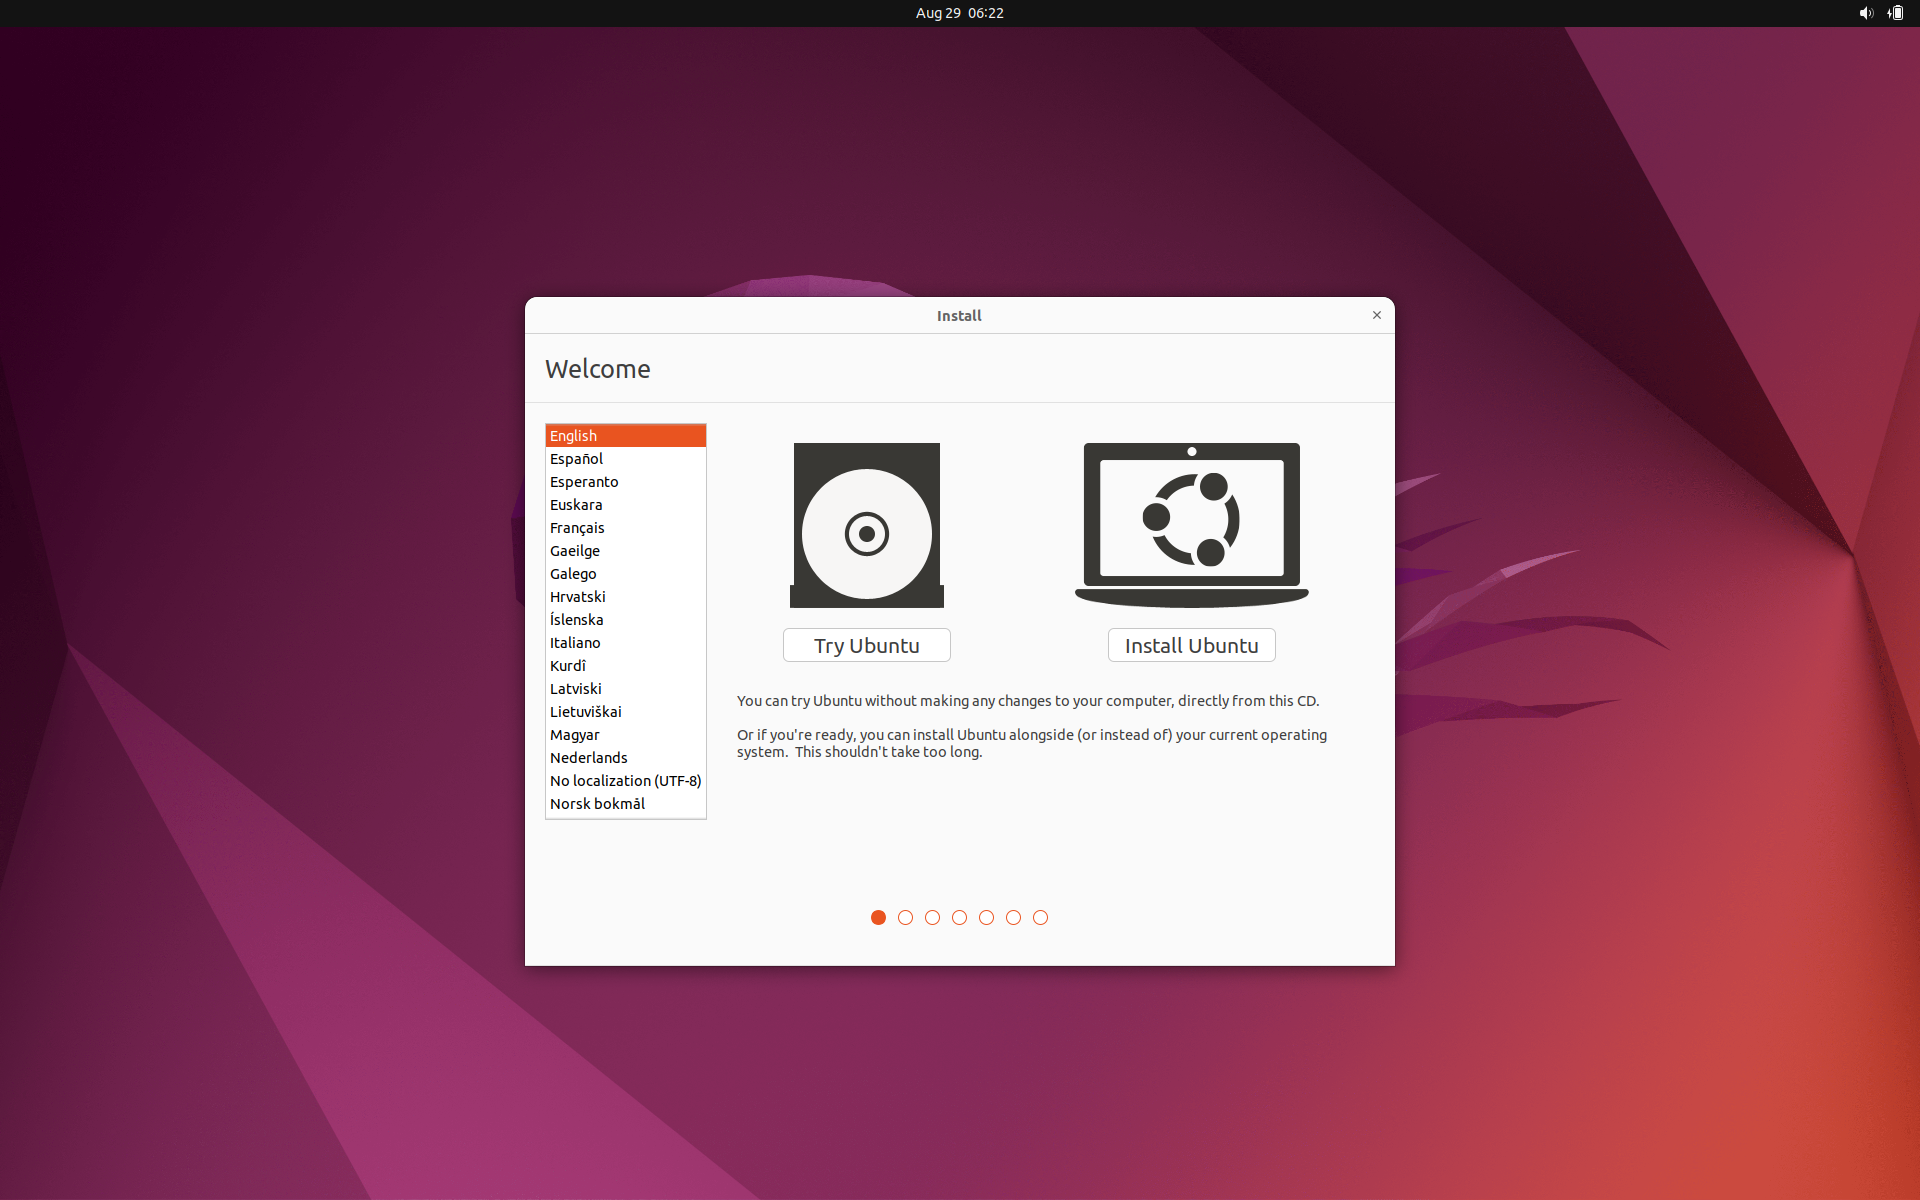Click the laptop icon above Install Ubuntu
This screenshot has height=1200, width=1920.
coord(1190,523)
